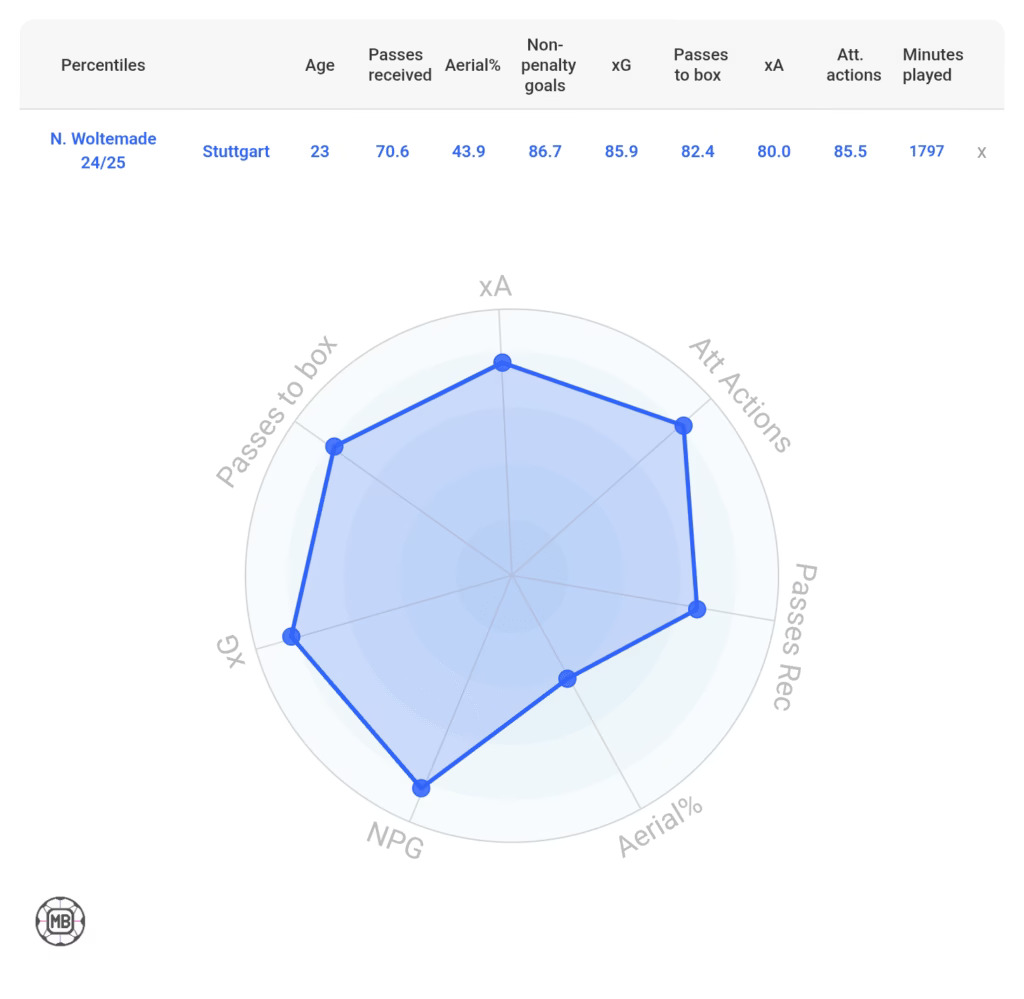Sort by Aerial% column header
This screenshot has height=999, width=1024.
(472, 65)
